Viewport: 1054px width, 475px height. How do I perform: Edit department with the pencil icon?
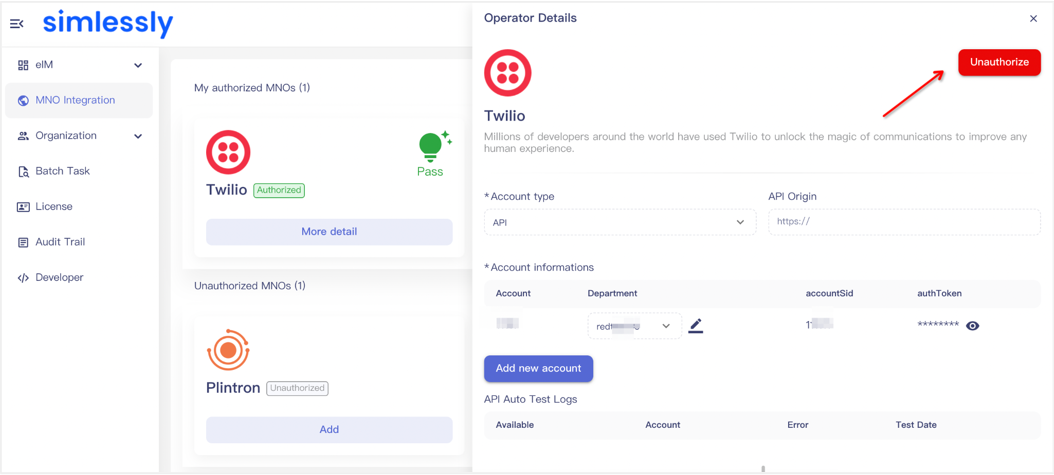[x=696, y=326]
